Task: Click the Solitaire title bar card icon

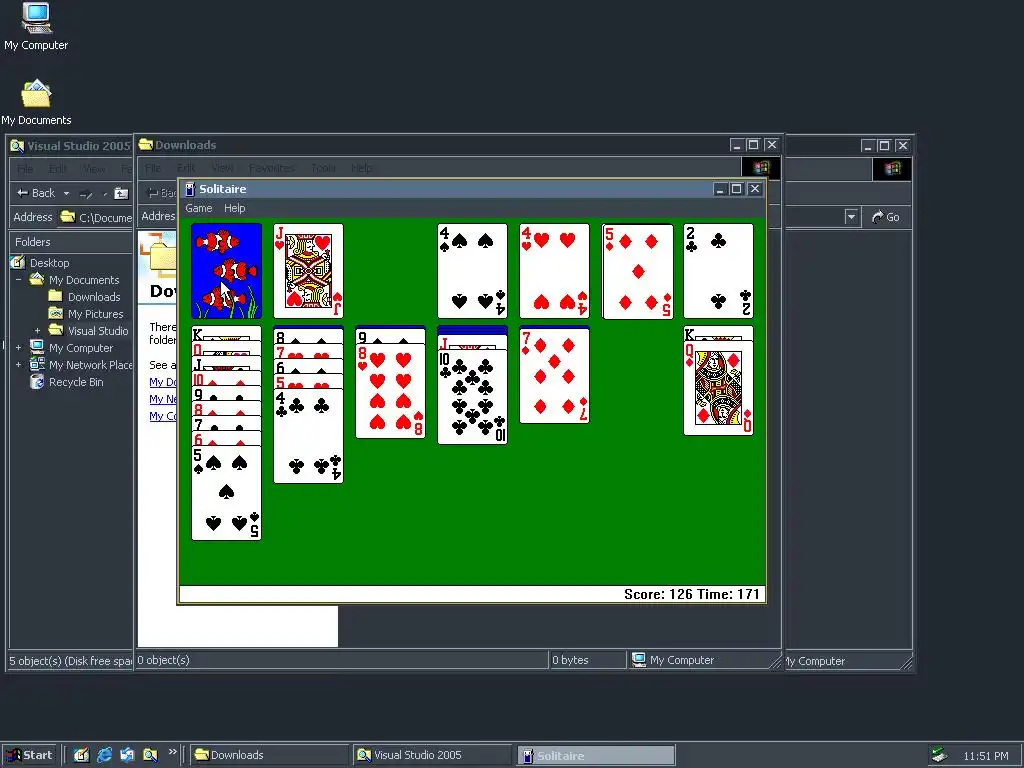Action: (189, 189)
